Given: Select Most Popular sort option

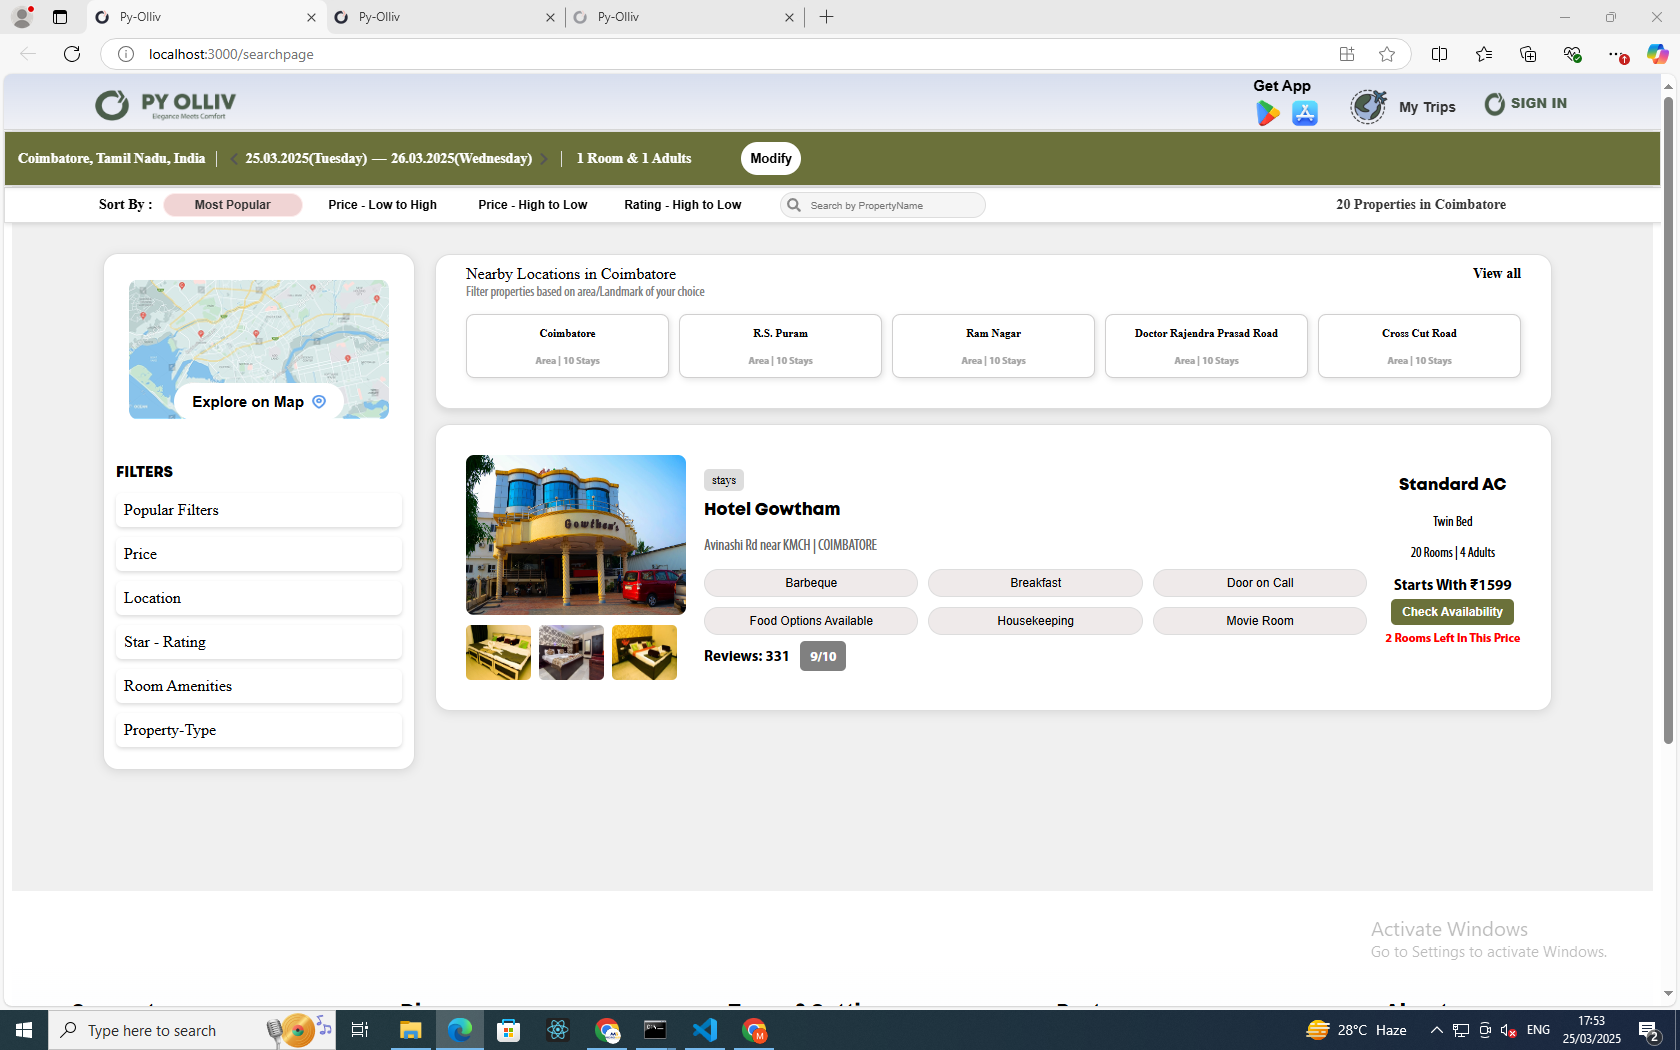Looking at the screenshot, I should coord(232,205).
